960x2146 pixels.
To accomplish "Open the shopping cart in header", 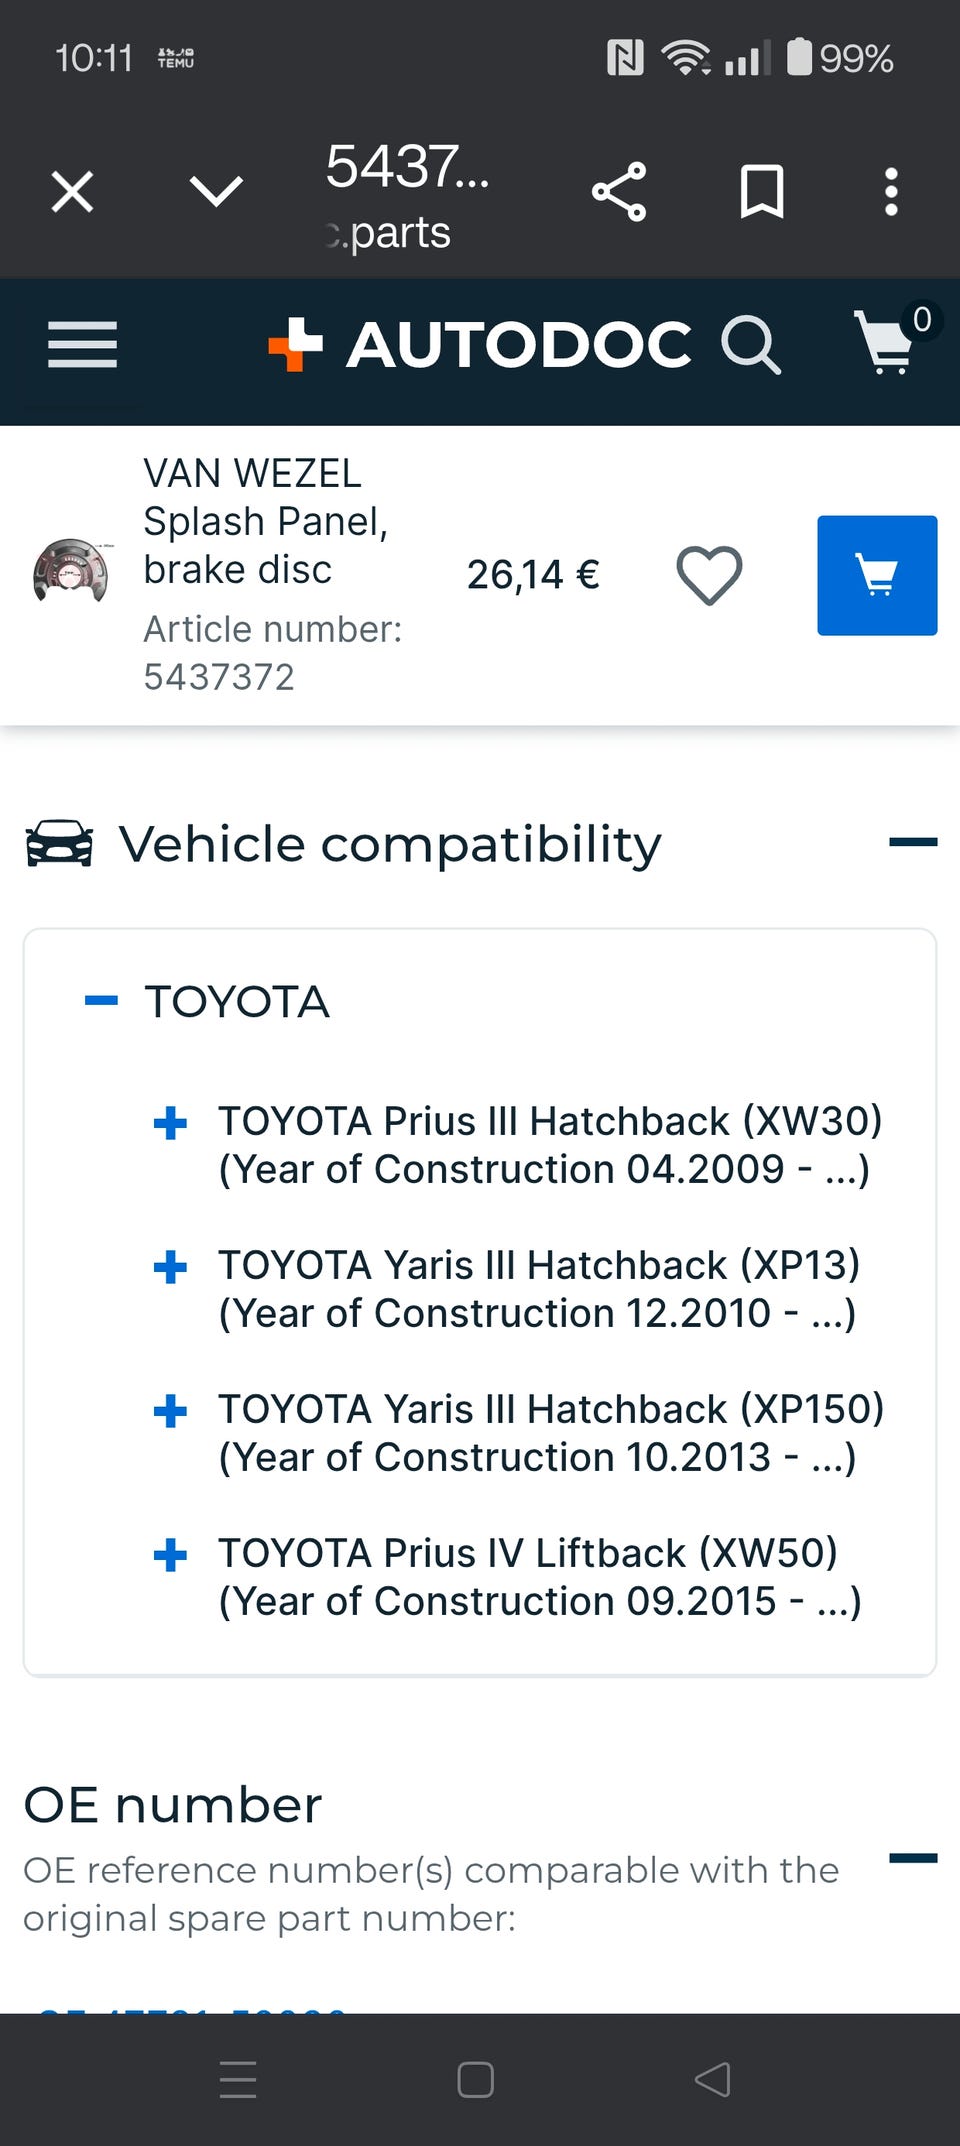I will coord(886,343).
